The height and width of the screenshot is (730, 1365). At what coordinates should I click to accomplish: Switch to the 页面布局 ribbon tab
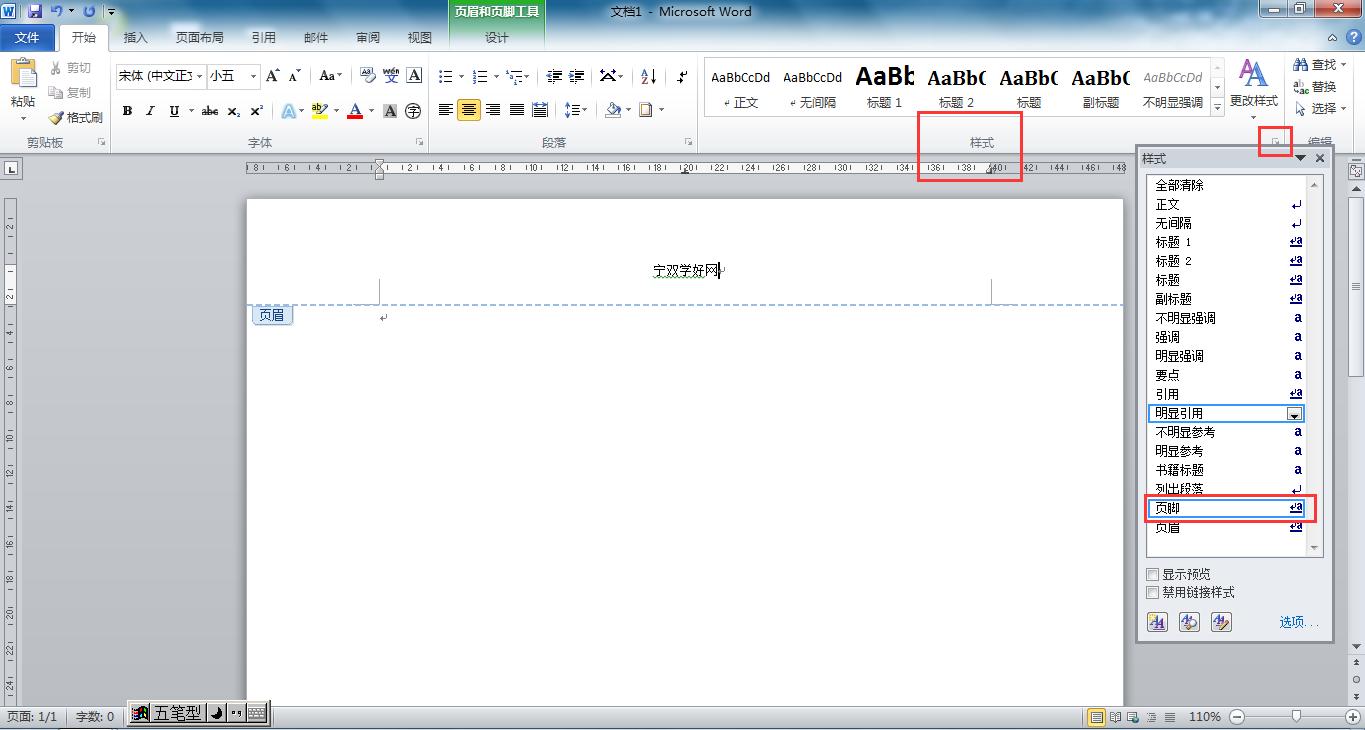(199, 38)
